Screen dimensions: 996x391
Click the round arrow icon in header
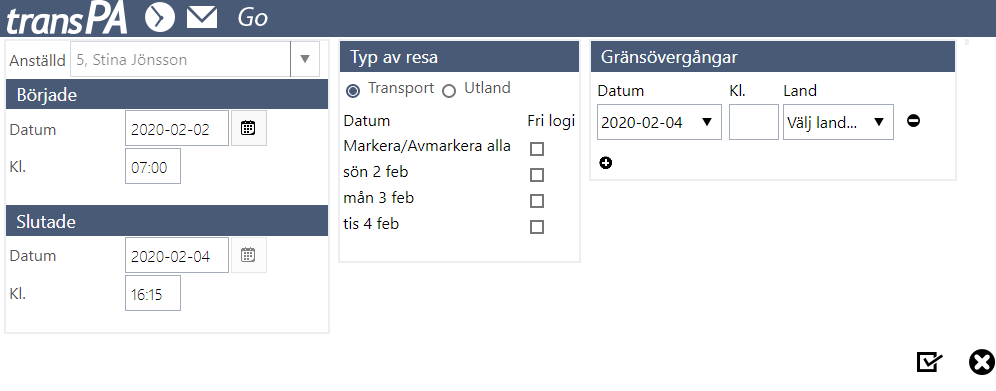(x=159, y=17)
